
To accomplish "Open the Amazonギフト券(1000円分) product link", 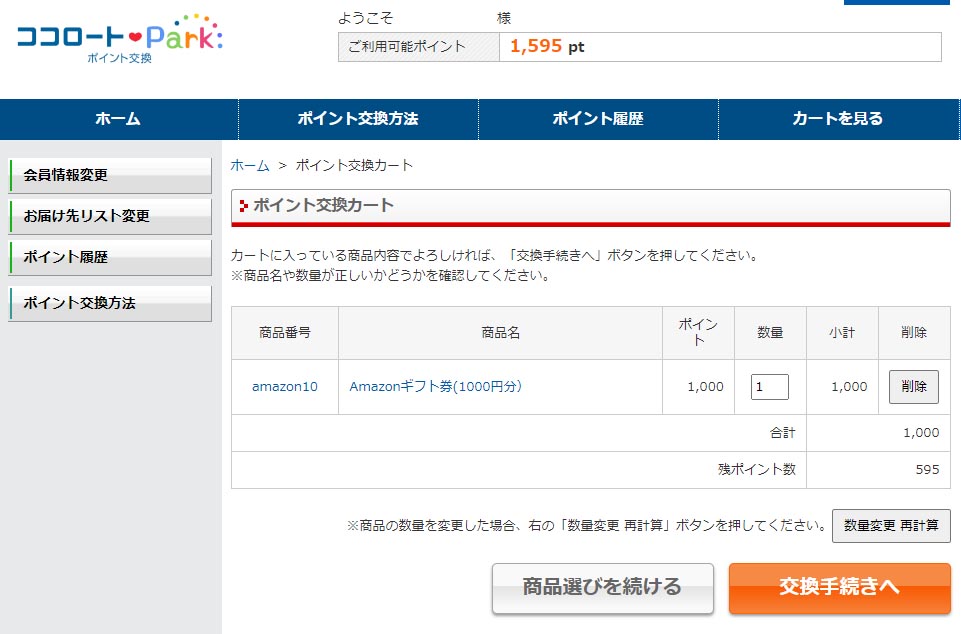I will point(435,386).
